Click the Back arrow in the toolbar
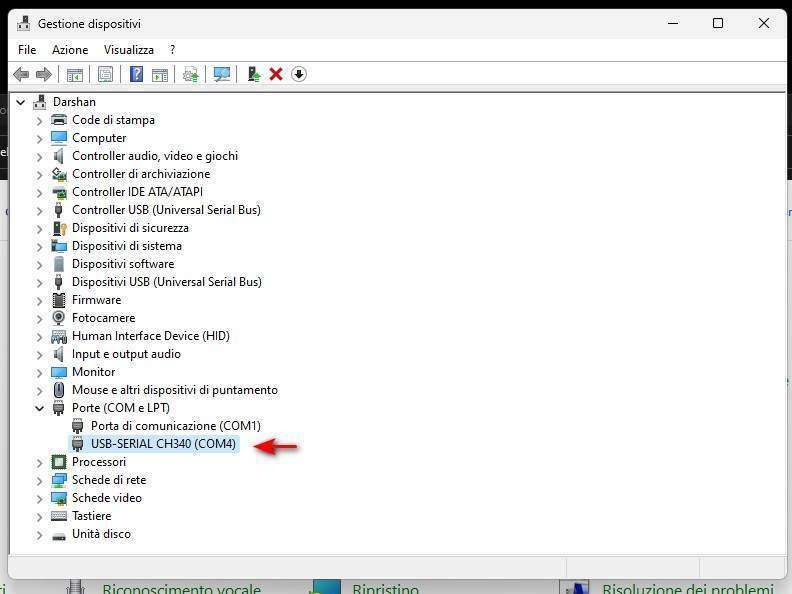 pos(21,74)
